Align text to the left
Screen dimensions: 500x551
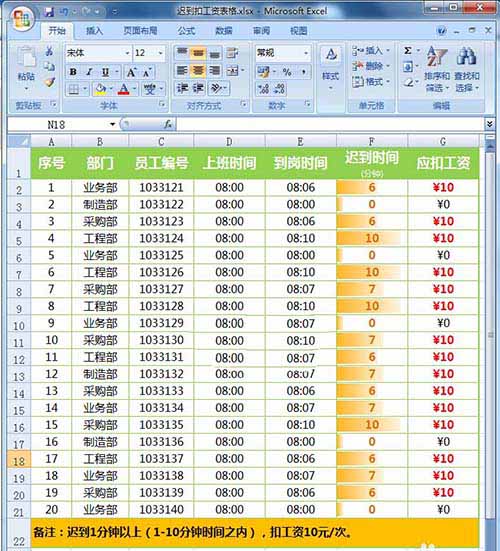point(182,71)
